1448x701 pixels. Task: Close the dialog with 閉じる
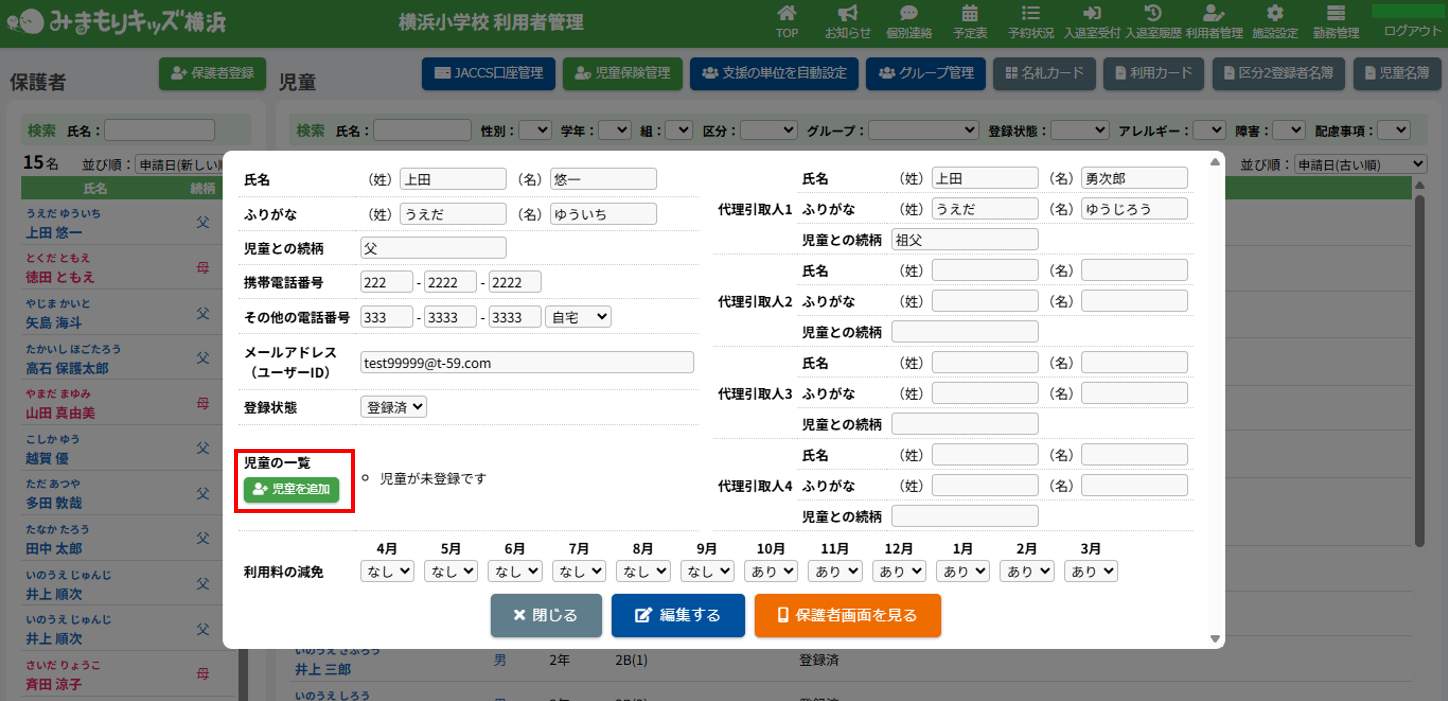click(546, 615)
